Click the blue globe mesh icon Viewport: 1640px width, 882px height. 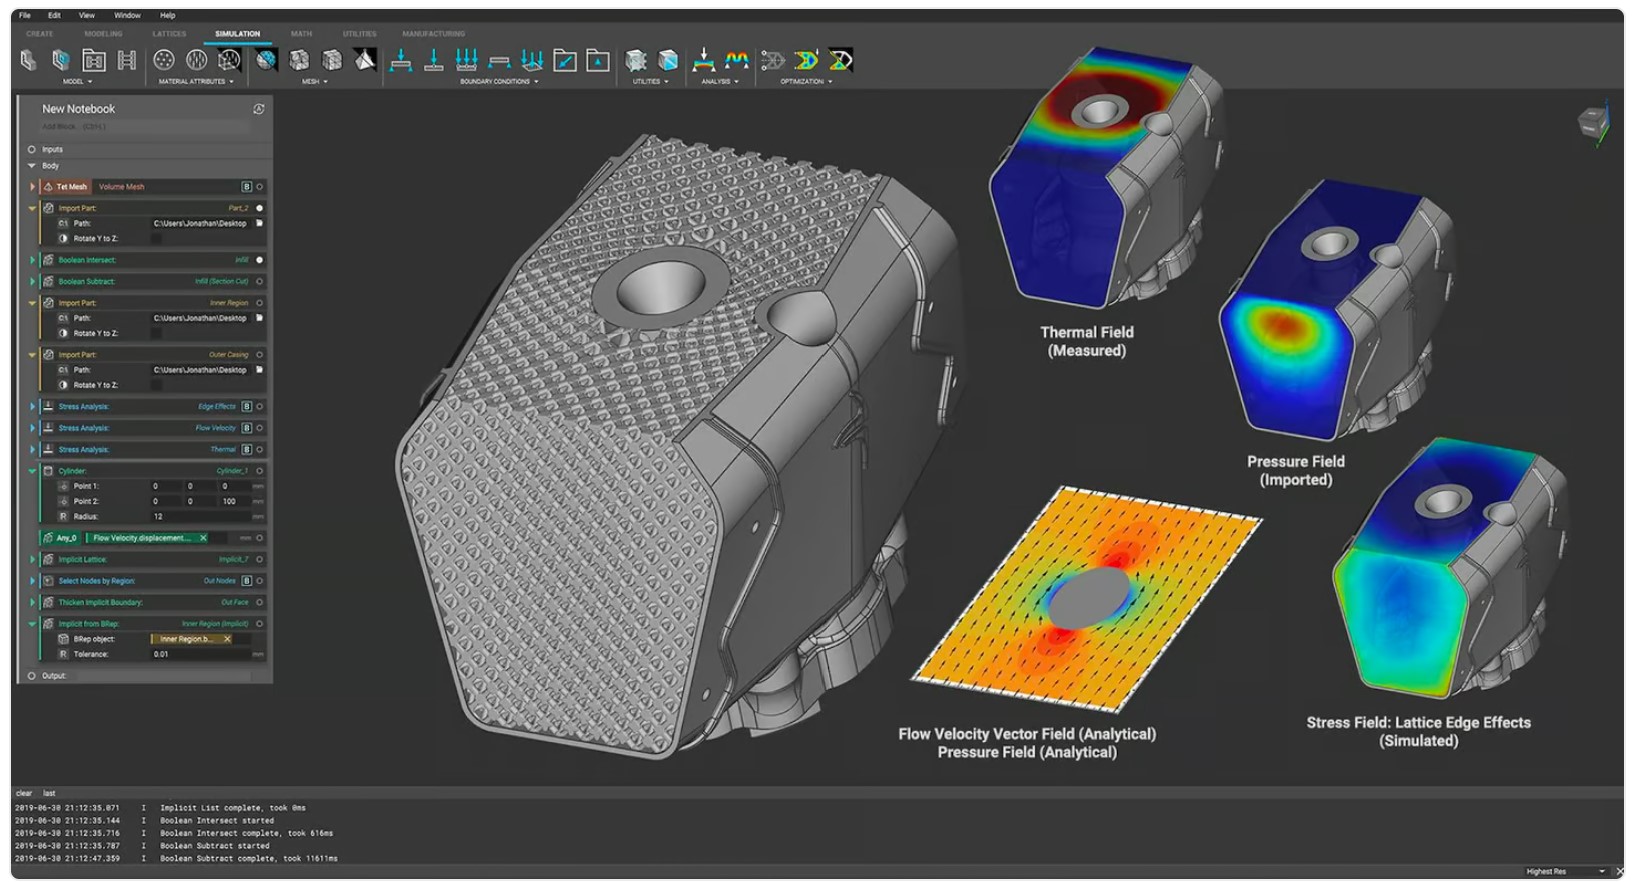pyautogui.click(x=266, y=61)
